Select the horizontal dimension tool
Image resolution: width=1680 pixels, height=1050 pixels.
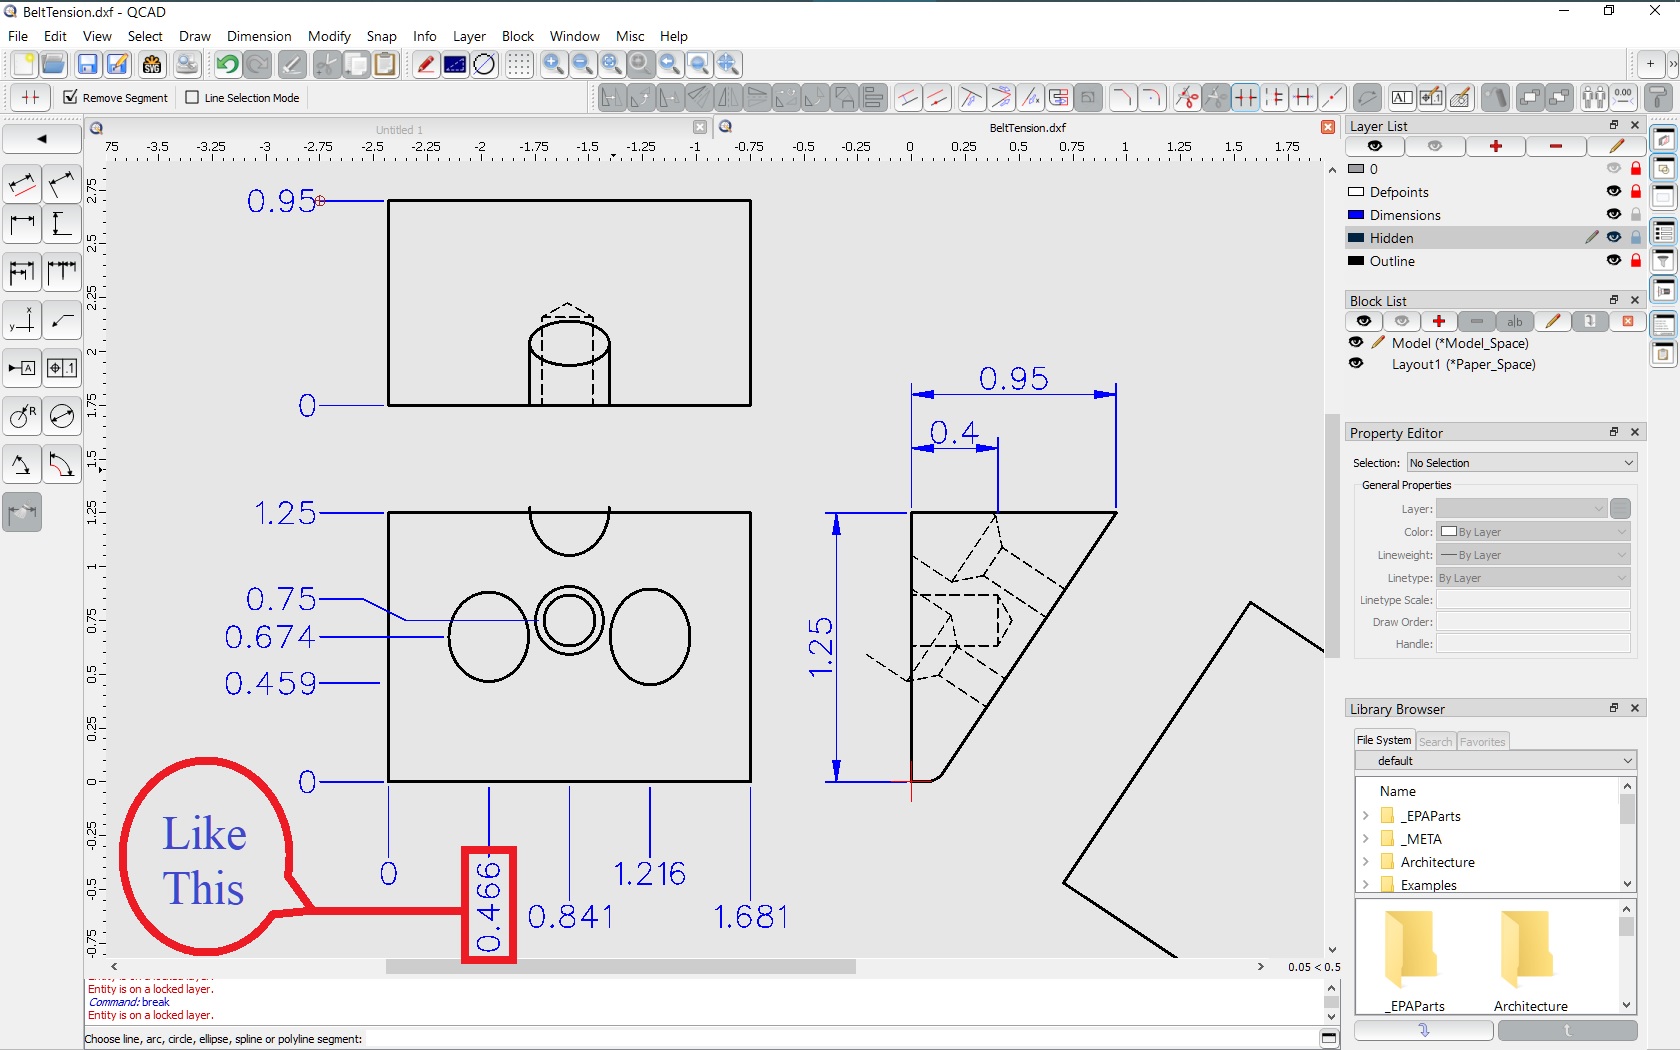22,224
